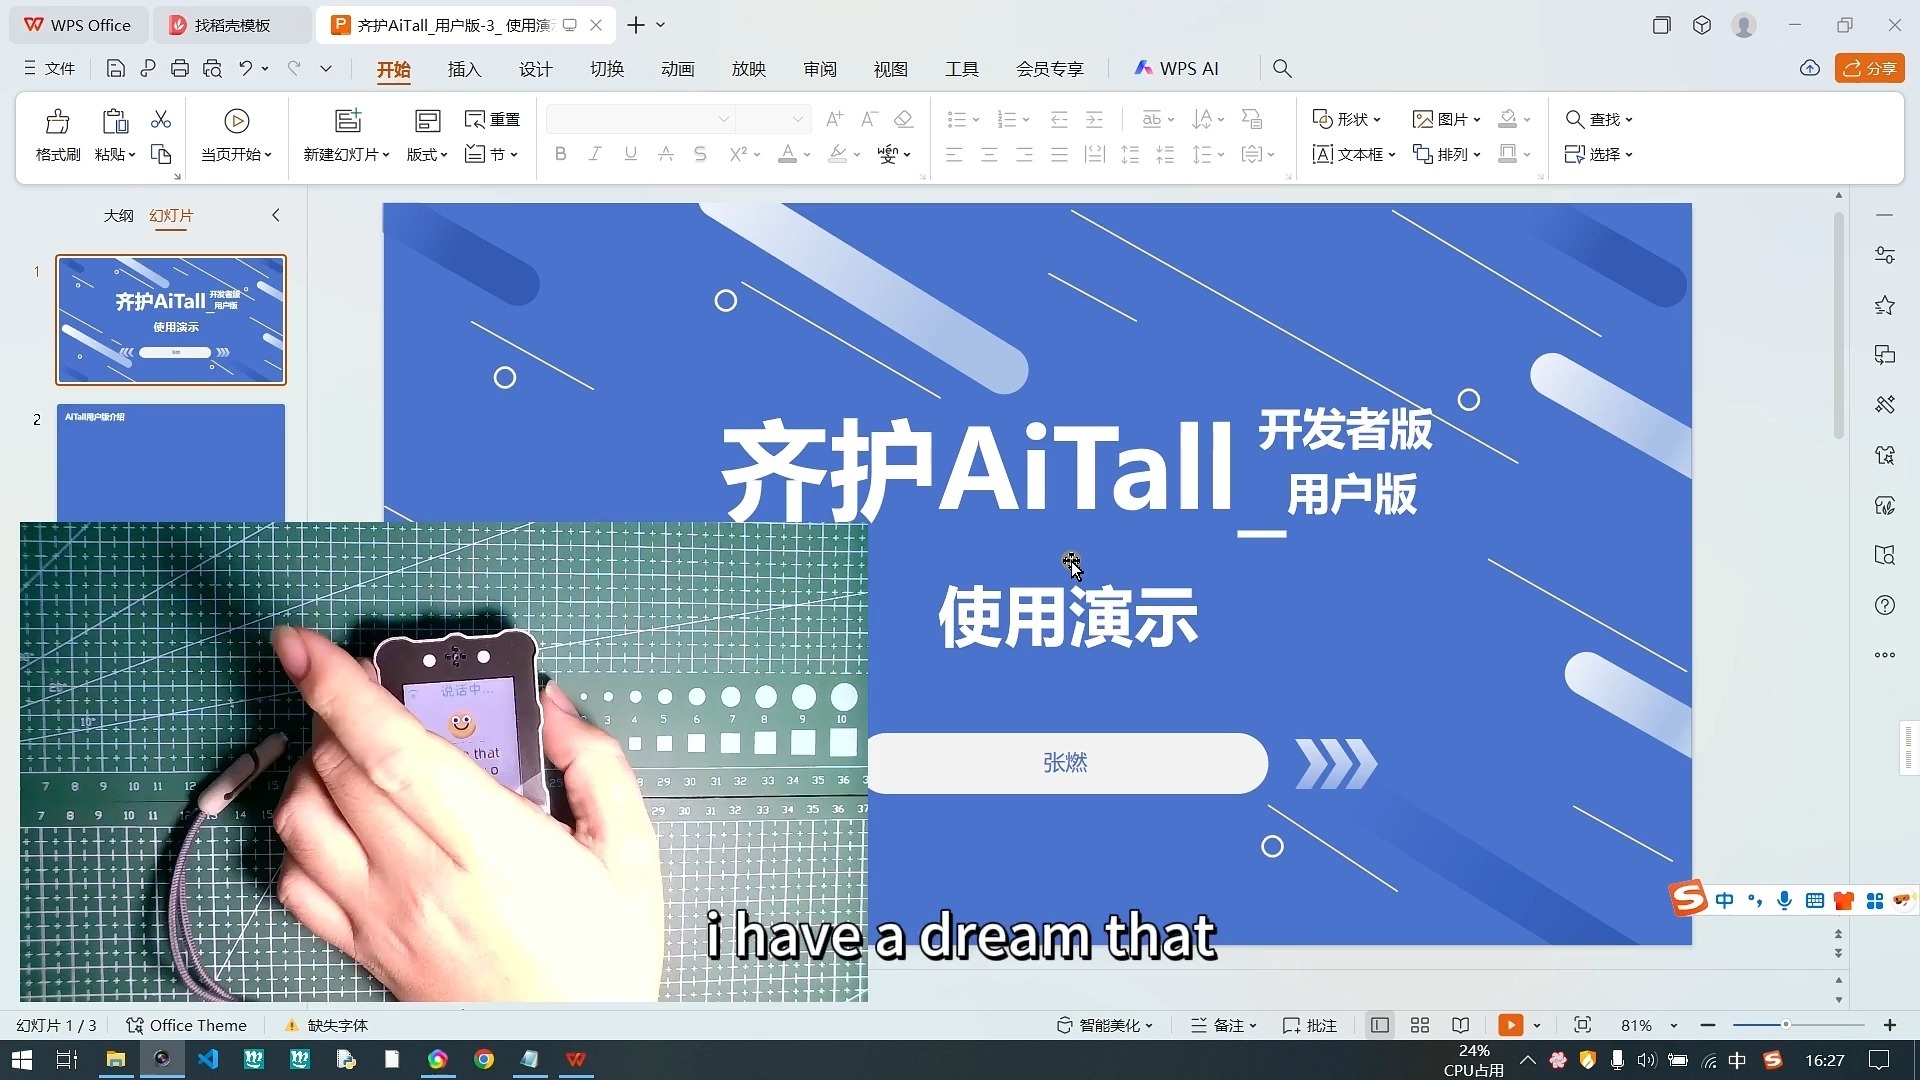
Task: Open the search magnifier in ribbon bar
Action: [x=1282, y=68]
